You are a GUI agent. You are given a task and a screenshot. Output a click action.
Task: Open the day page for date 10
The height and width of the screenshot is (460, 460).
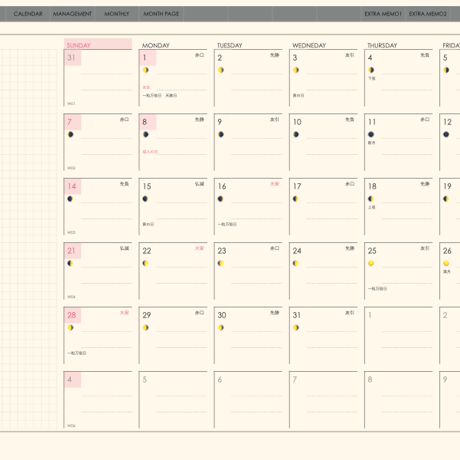click(x=297, y=122)
